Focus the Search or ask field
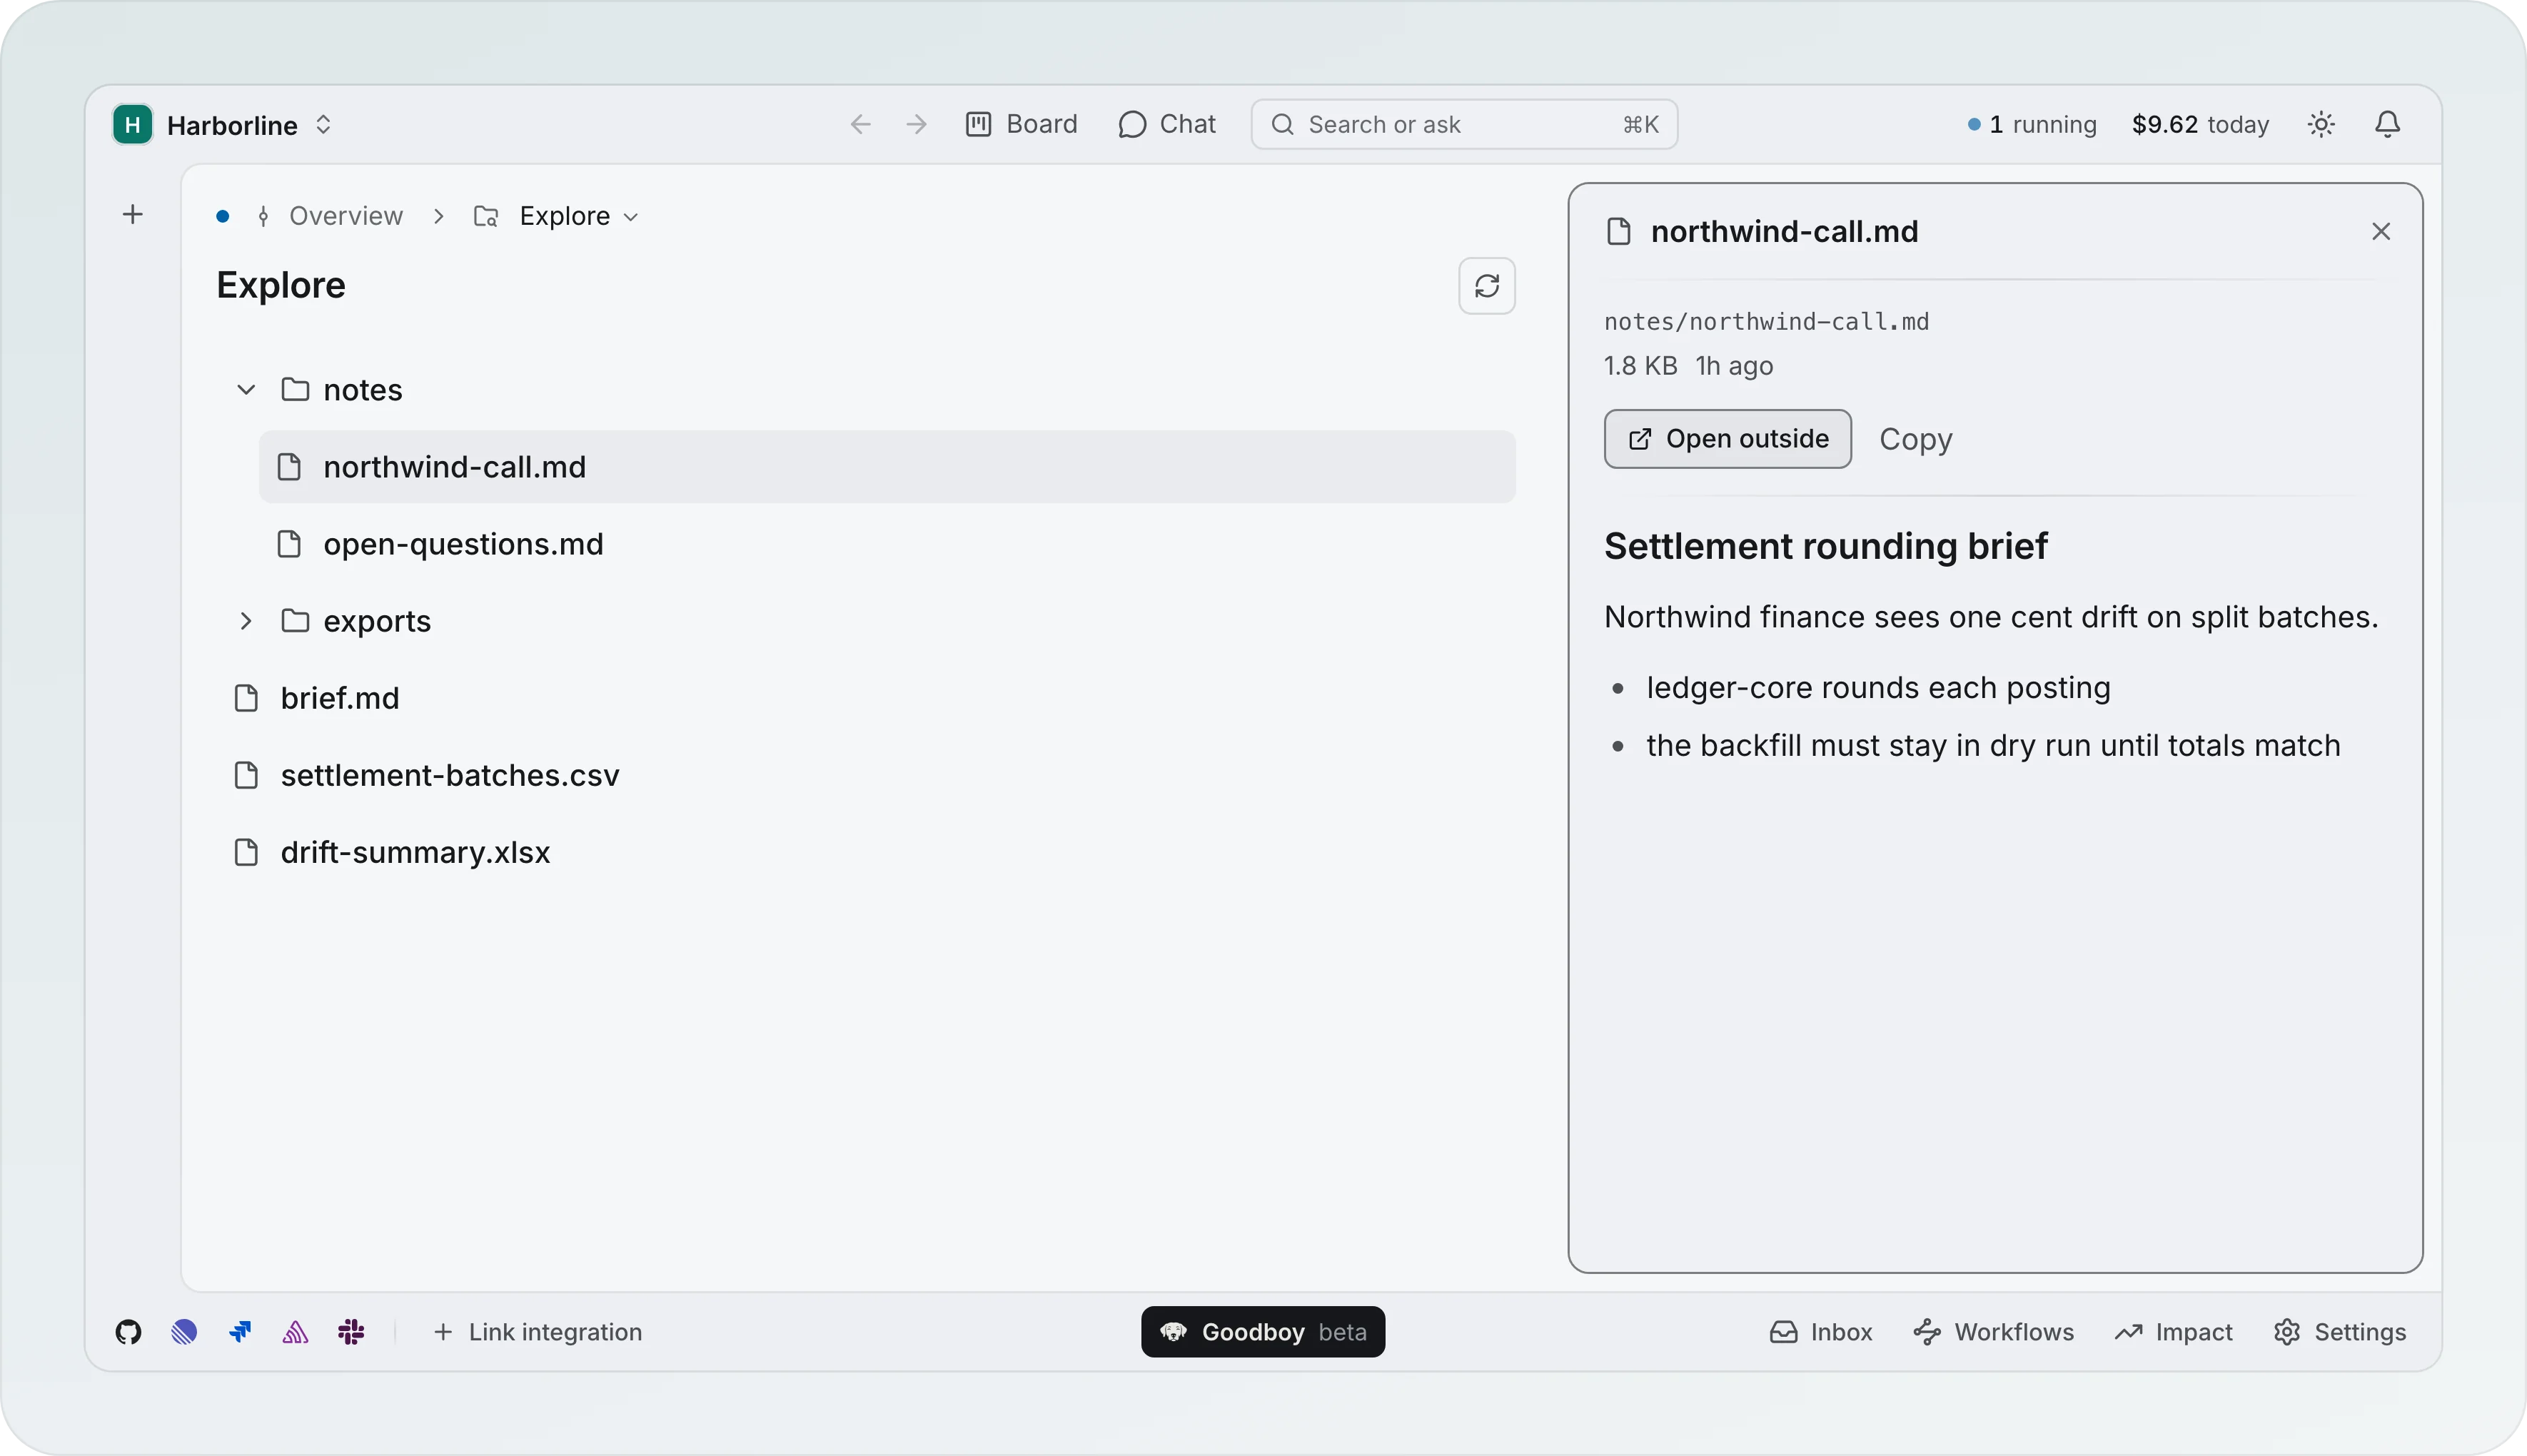The height and width of the screenshot is (1456, 2527). click(1464, 124)
